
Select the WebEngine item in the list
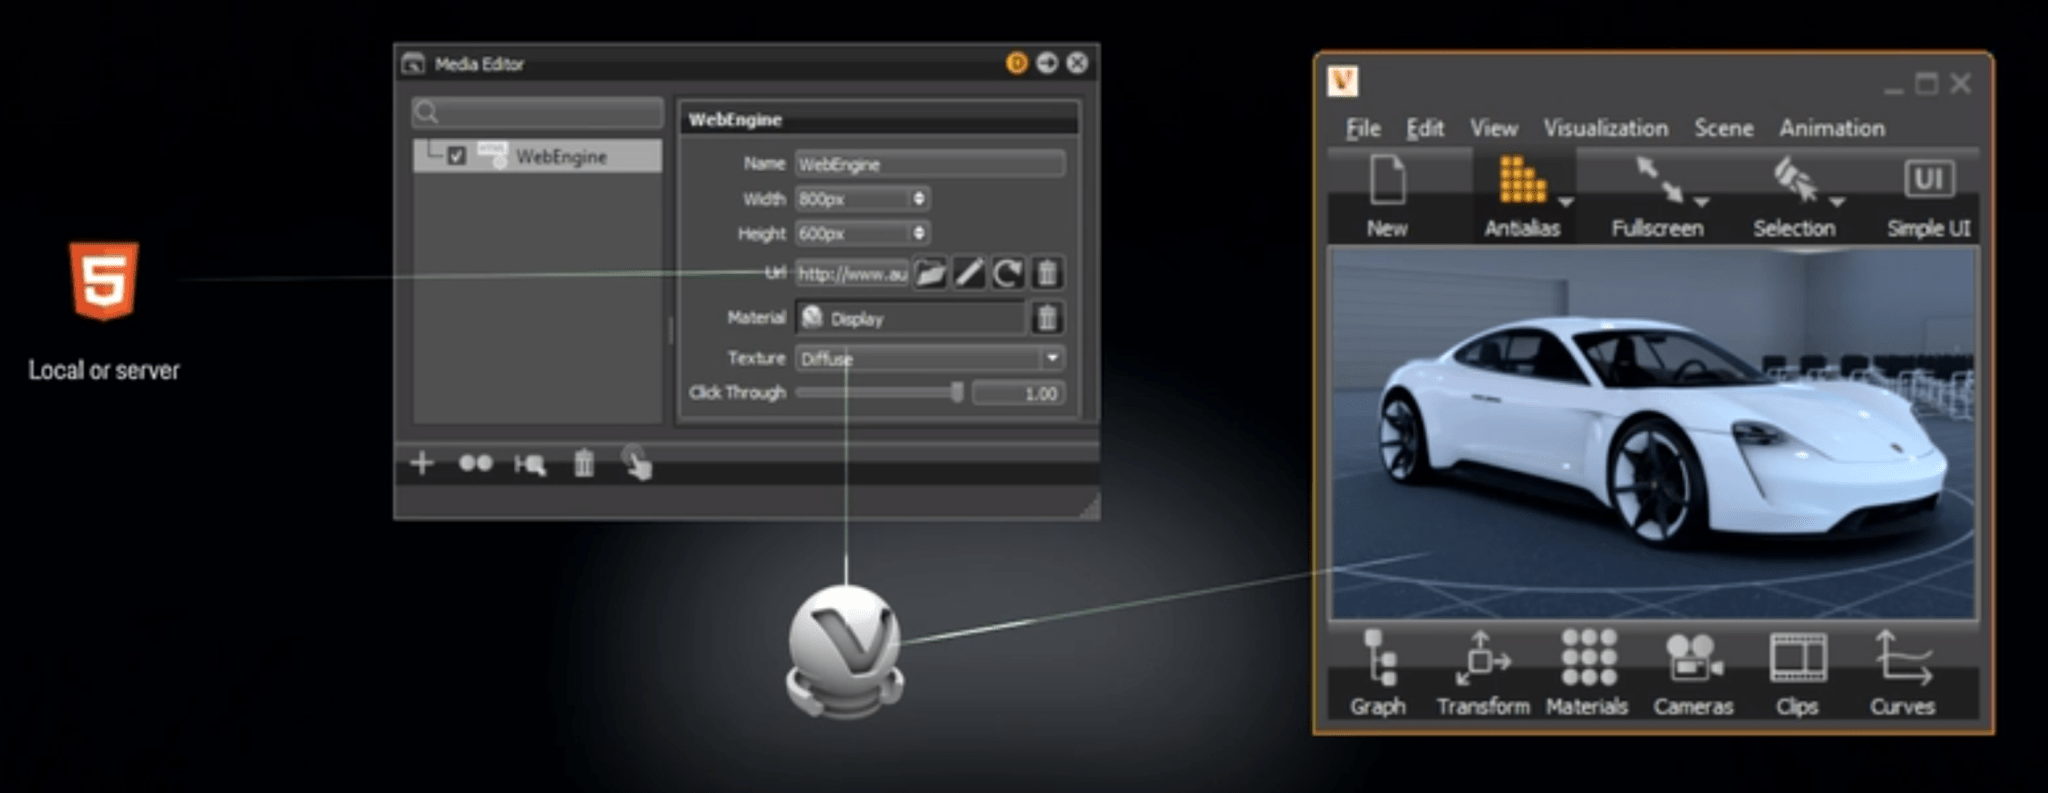pos(538,156)
